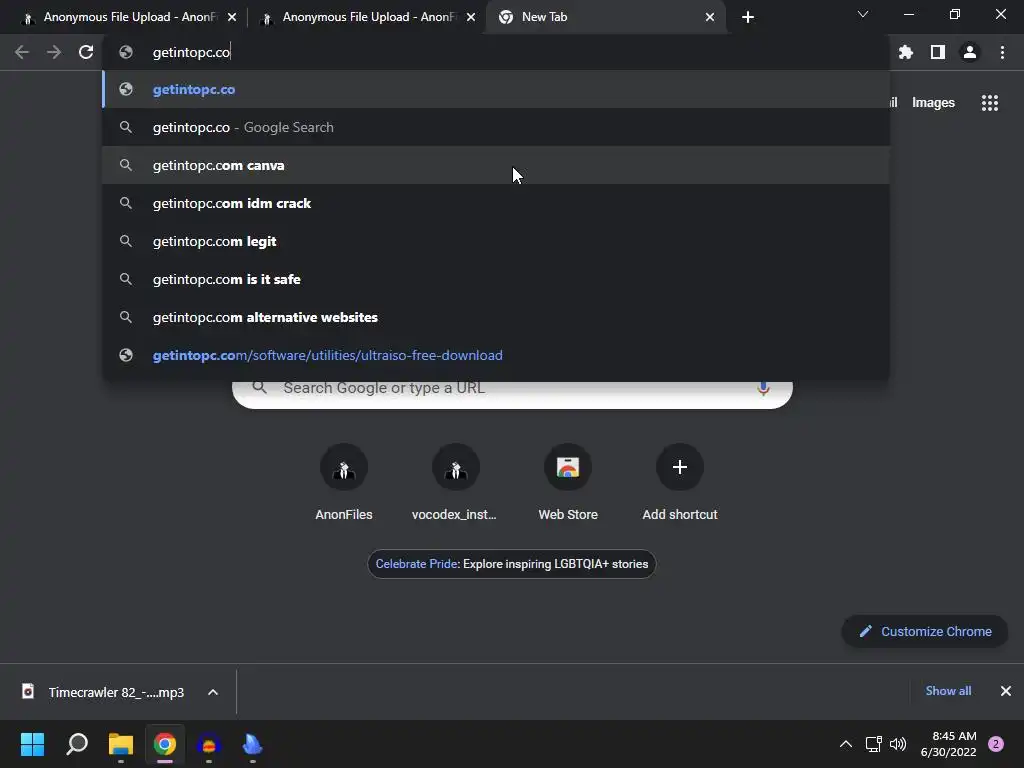Show hidden system tray icons

pos(846,744)
